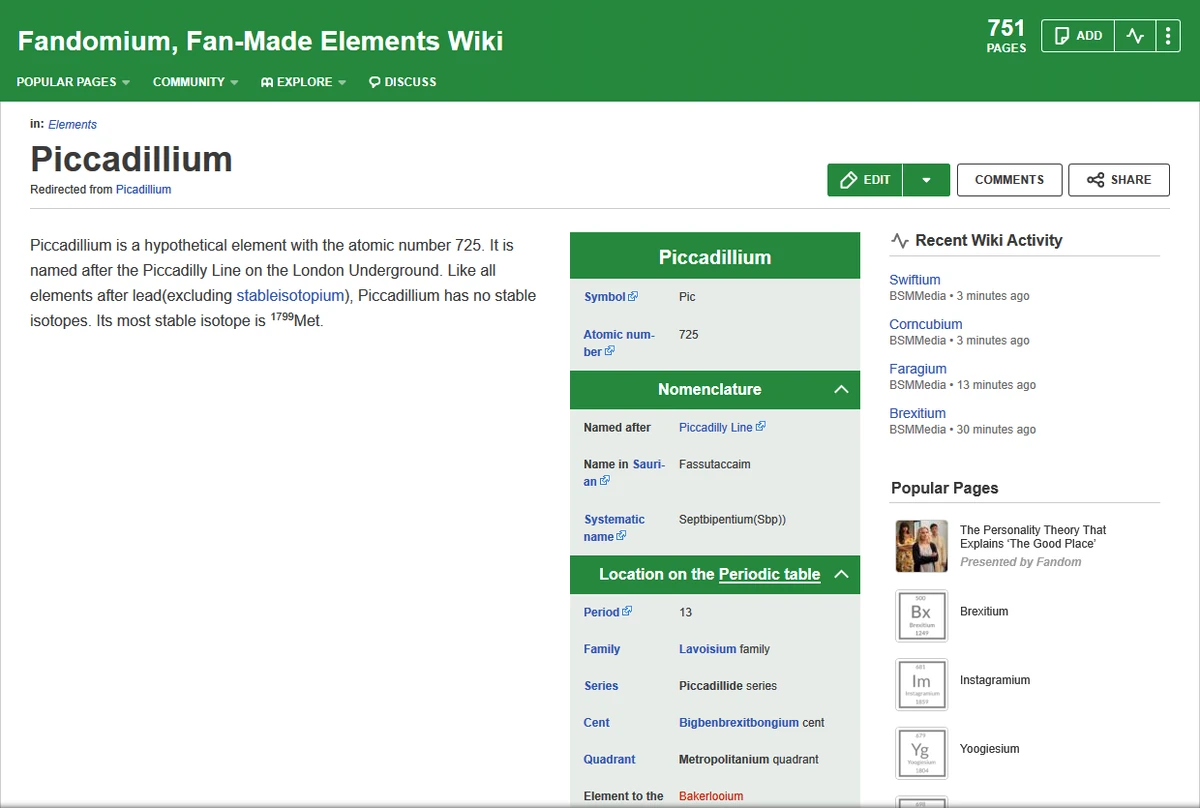The height and width of the screenshot is (808, 1200).
Task: Click the share-nodes icon beside SHARE
Action: click(x=1093, y=180)
